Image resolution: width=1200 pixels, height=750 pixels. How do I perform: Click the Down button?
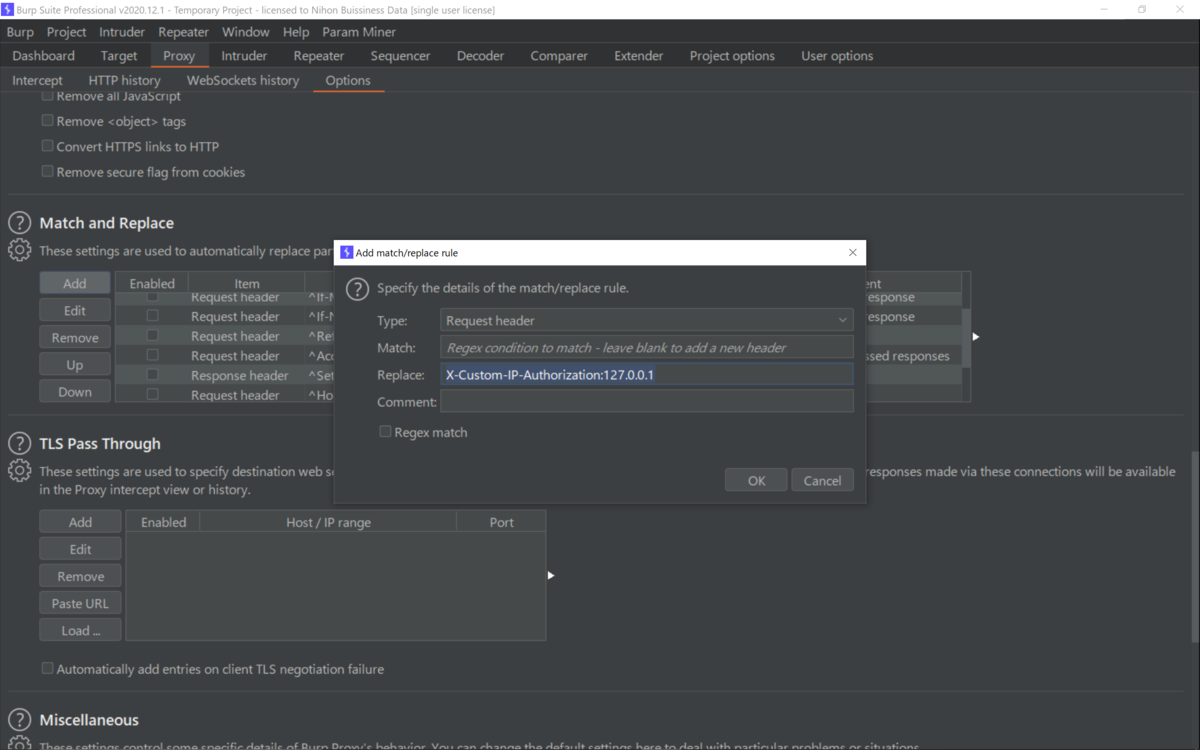click(75, 392)
